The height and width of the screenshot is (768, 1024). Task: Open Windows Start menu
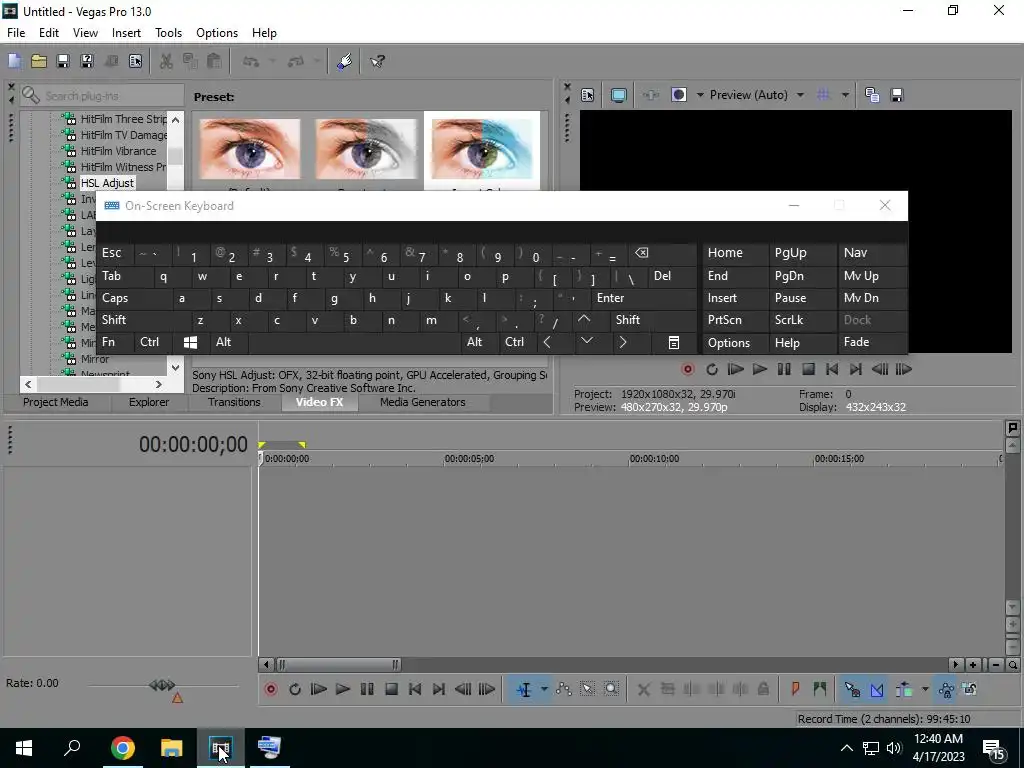tap(24, 748)
